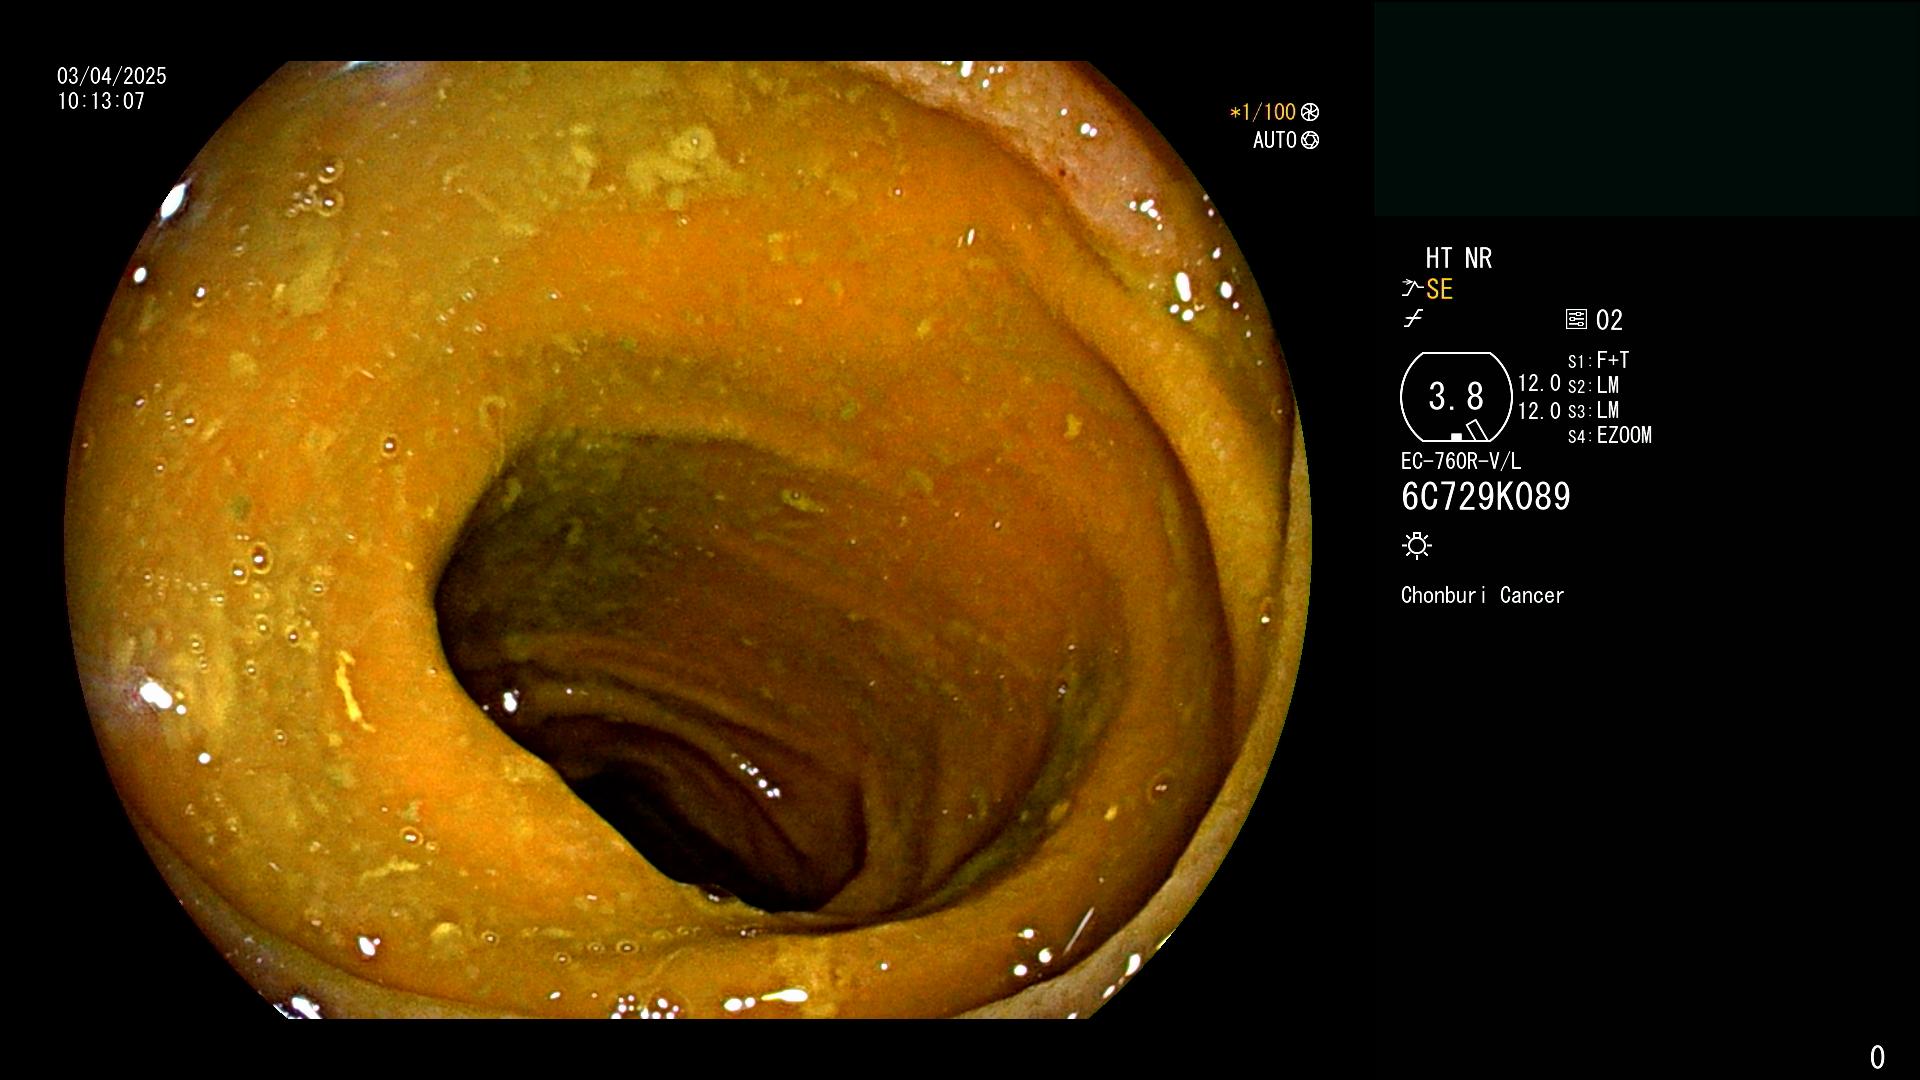1920x1080 pixels.
Task: Click the serial number 6C729K089
Action: (x=1486, y=497)
